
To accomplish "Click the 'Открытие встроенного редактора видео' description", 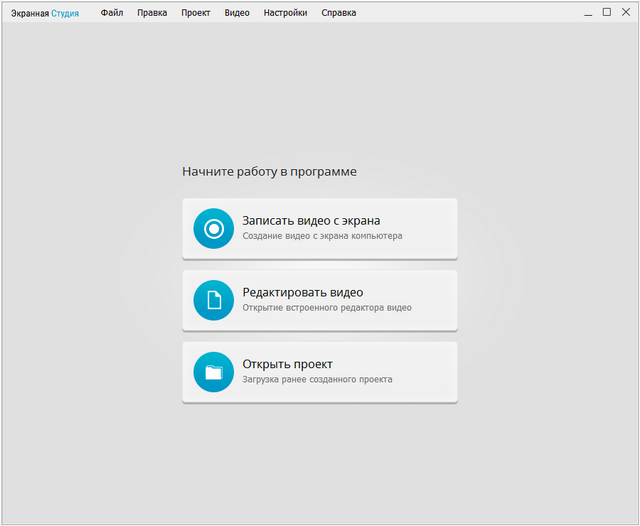I will click(326, 308).
